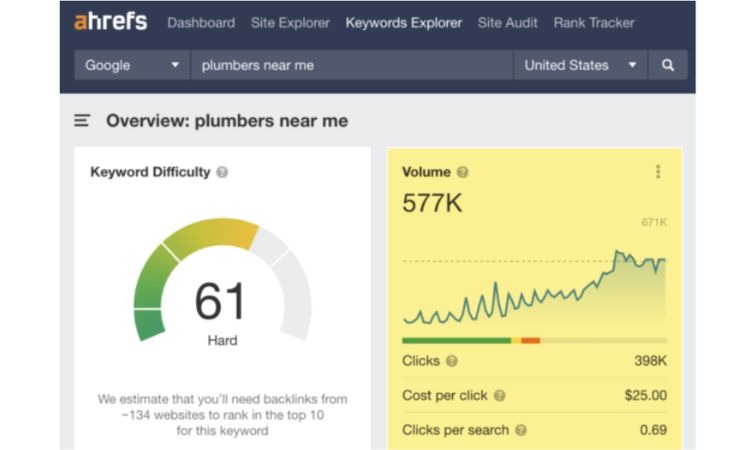Expand the United States country dropdown
Screen dimensions: 750x450
point(580,66)
